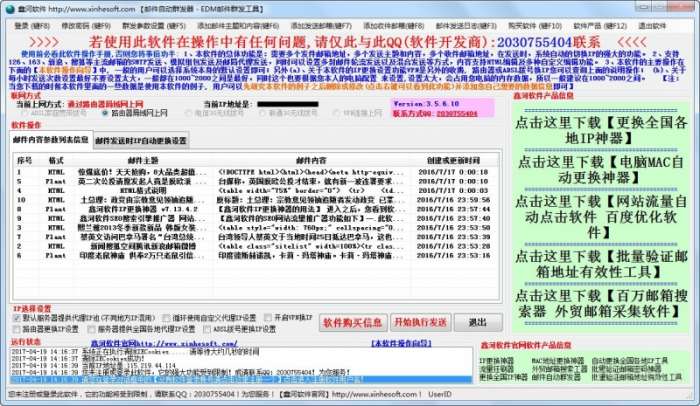Select the highlighted last log line
Viewport: 700px width, 406px height.
(x=241, y=379)
